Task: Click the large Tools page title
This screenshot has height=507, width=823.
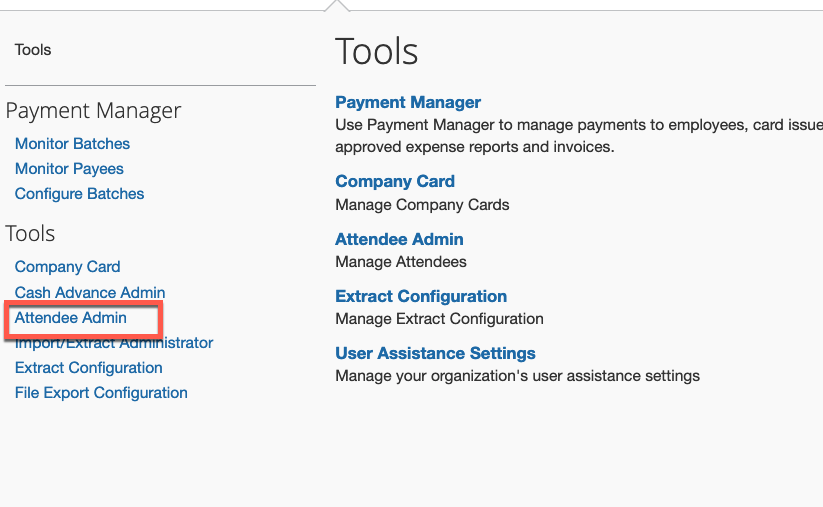Action: coord(376,51)
